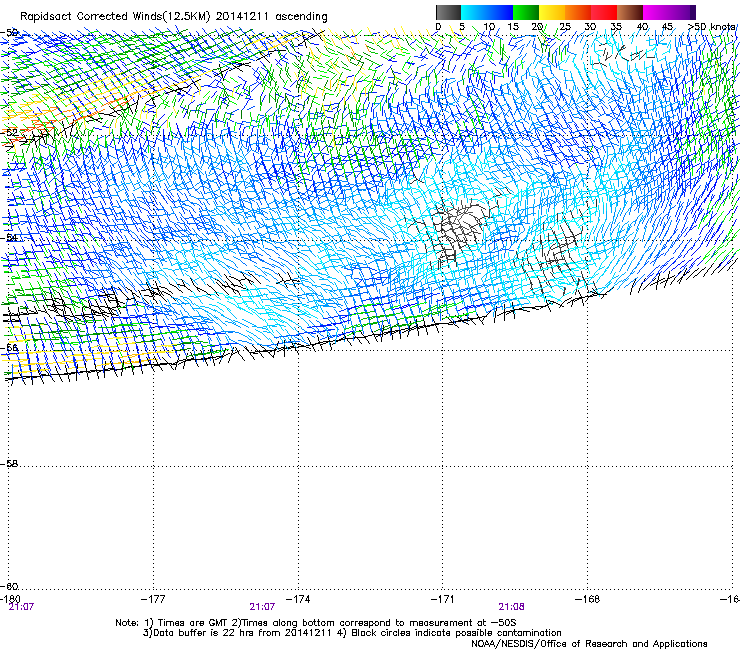Click the '-54' latitude axis label
The width and height of the screenshot is (740, 650).
tap(9, 237)
